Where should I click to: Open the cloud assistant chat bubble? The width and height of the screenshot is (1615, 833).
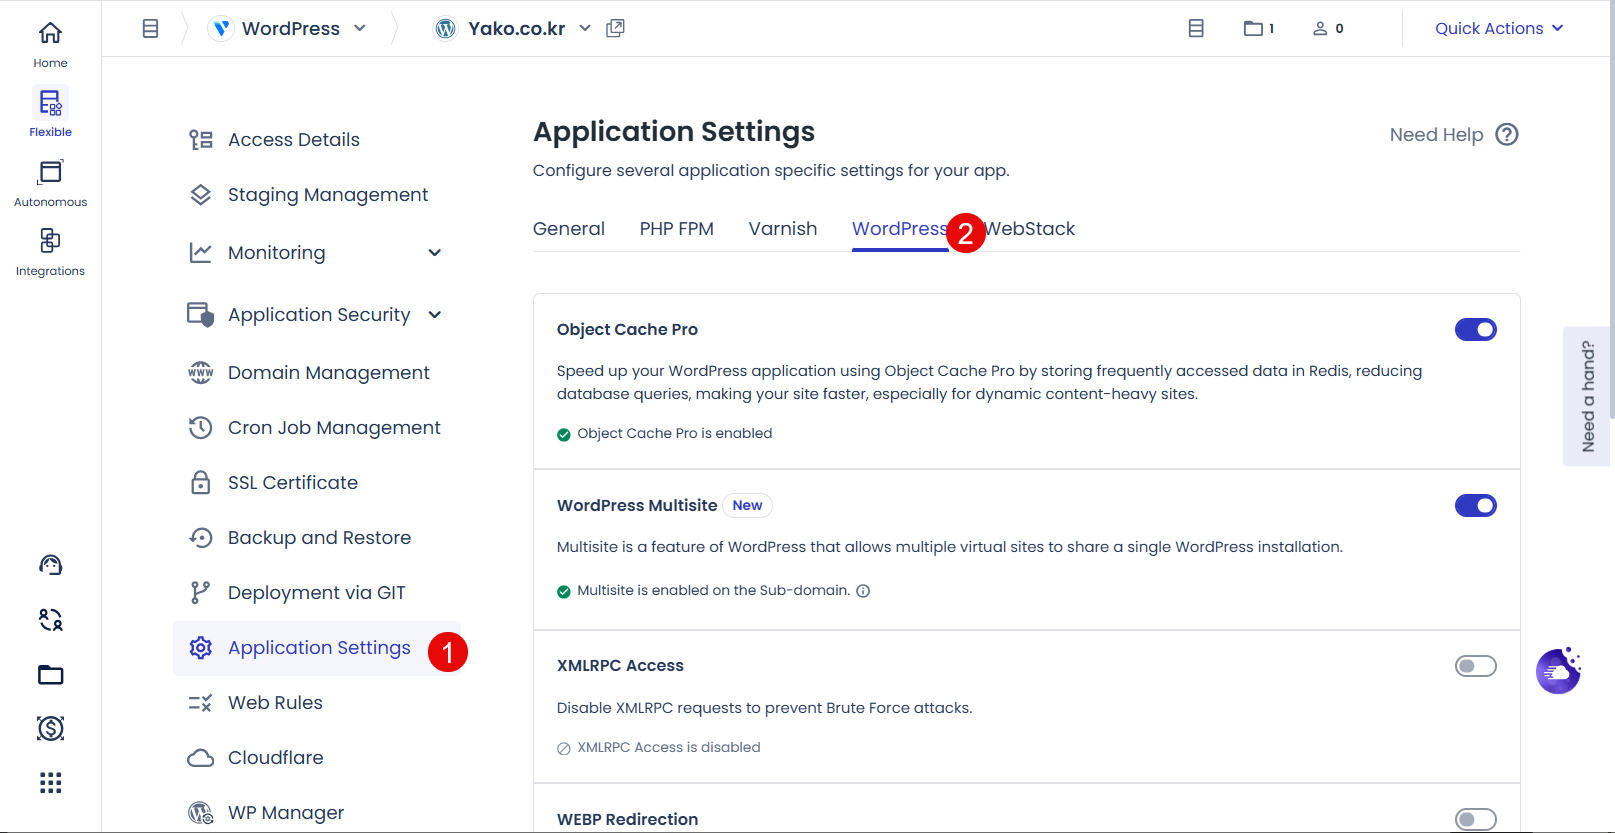pos(1558,671)
